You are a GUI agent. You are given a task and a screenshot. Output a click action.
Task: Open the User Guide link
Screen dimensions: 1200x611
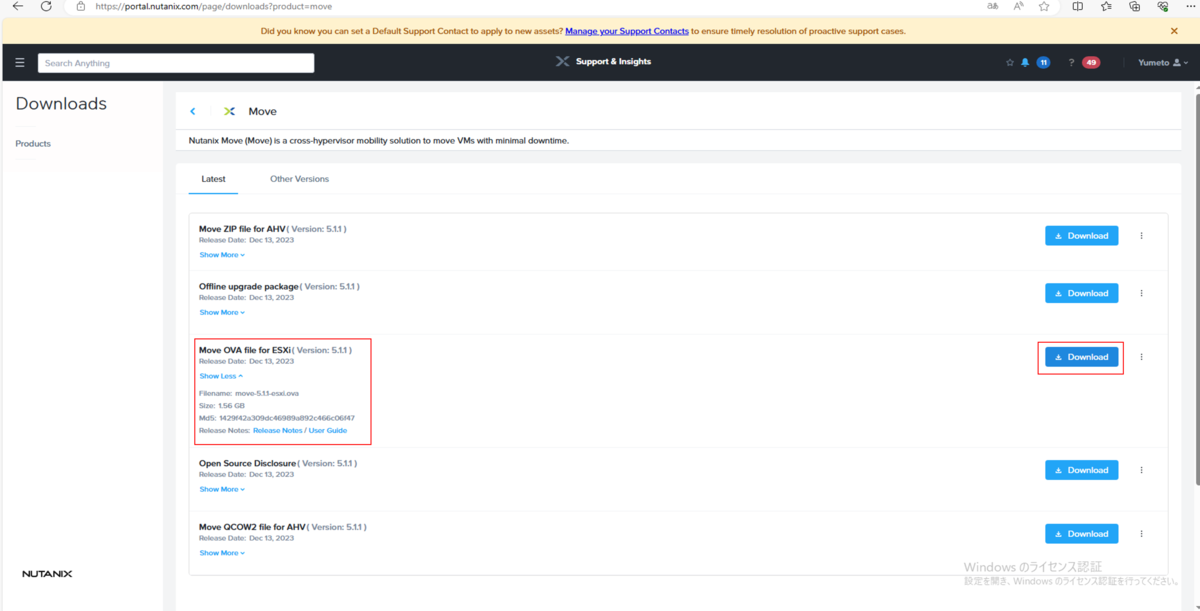(x=328, y=430)
